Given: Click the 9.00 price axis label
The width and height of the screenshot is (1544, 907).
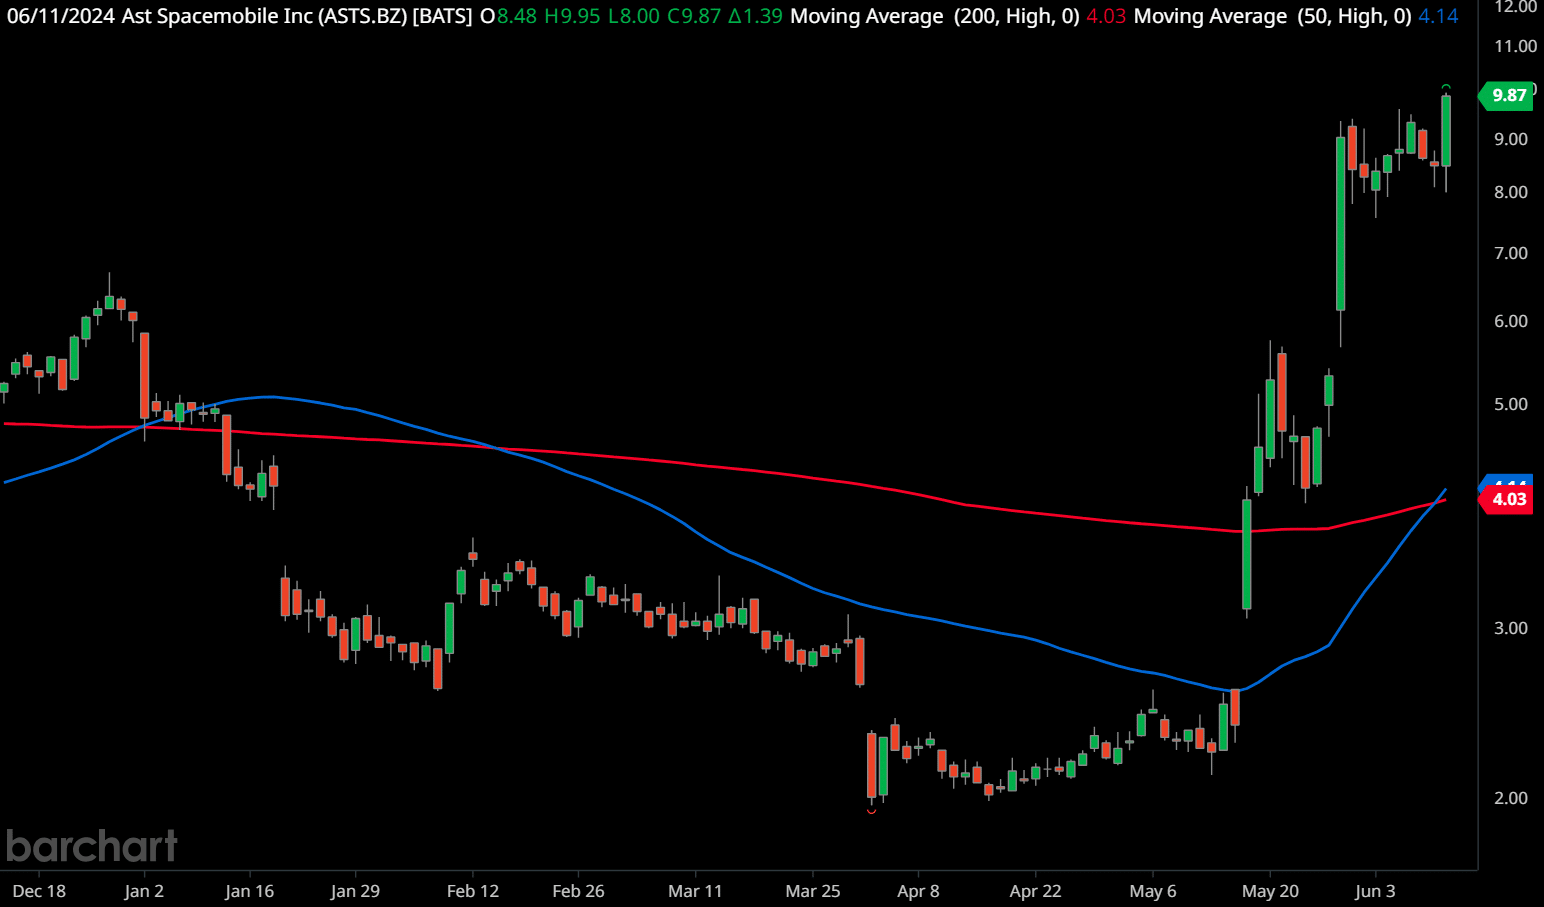Looking at the screenshot, I should click(x=1511, y=139).
